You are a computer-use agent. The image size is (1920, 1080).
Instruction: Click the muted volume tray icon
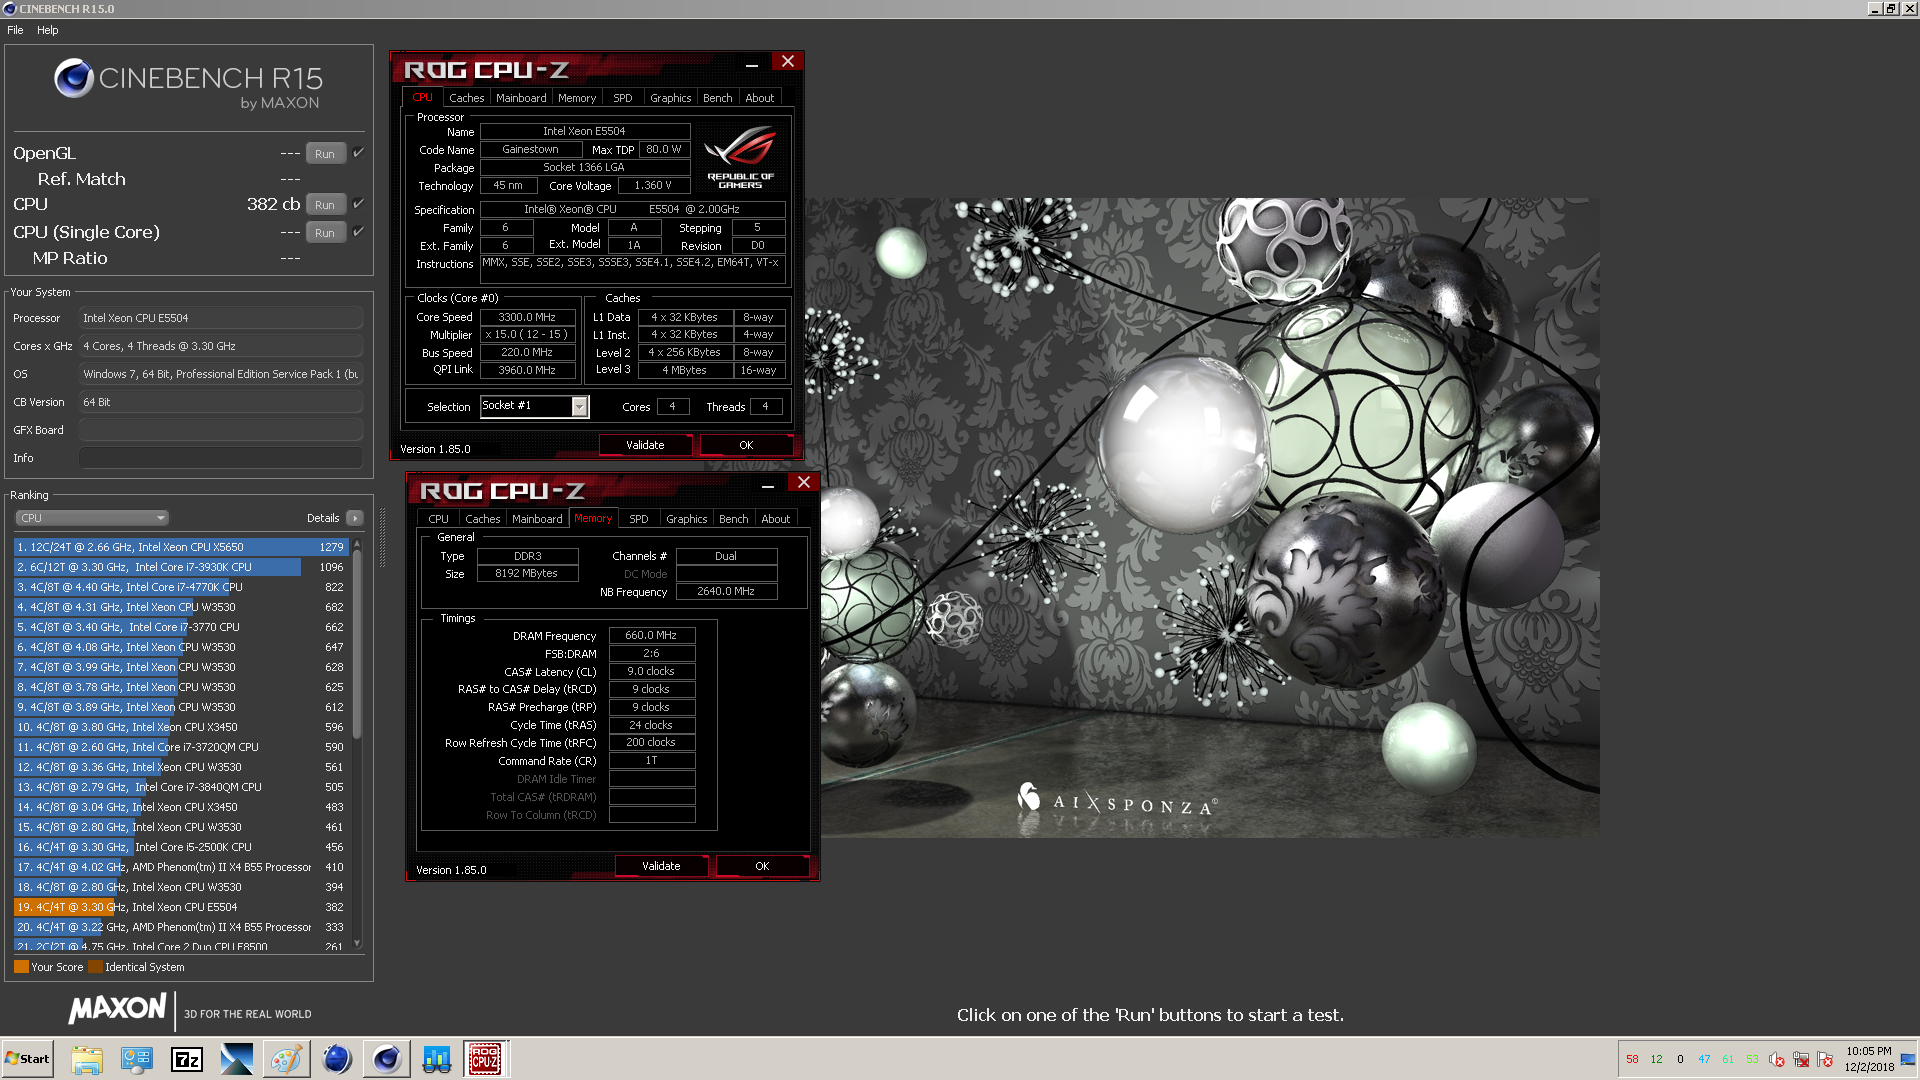pos(1777,1059)
